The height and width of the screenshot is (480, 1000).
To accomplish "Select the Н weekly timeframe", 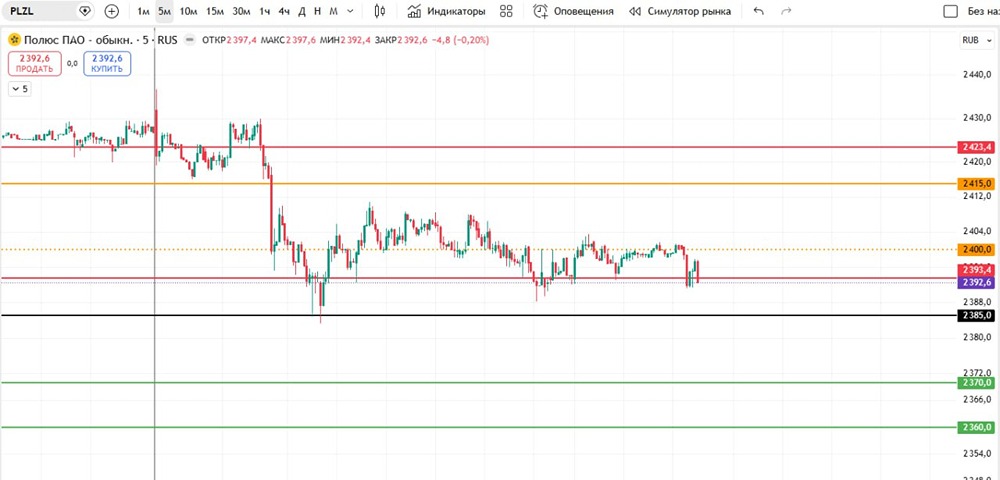I will [317, 11].
